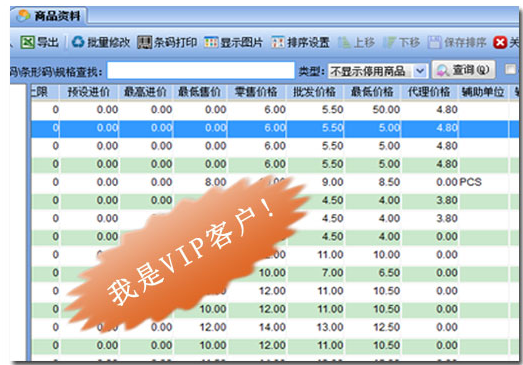Viewport: 523px width, 365px height.
Task: Click the 7.00 cell in 批发价格 column
Action: pyautogui.click(x=315, y=273)
